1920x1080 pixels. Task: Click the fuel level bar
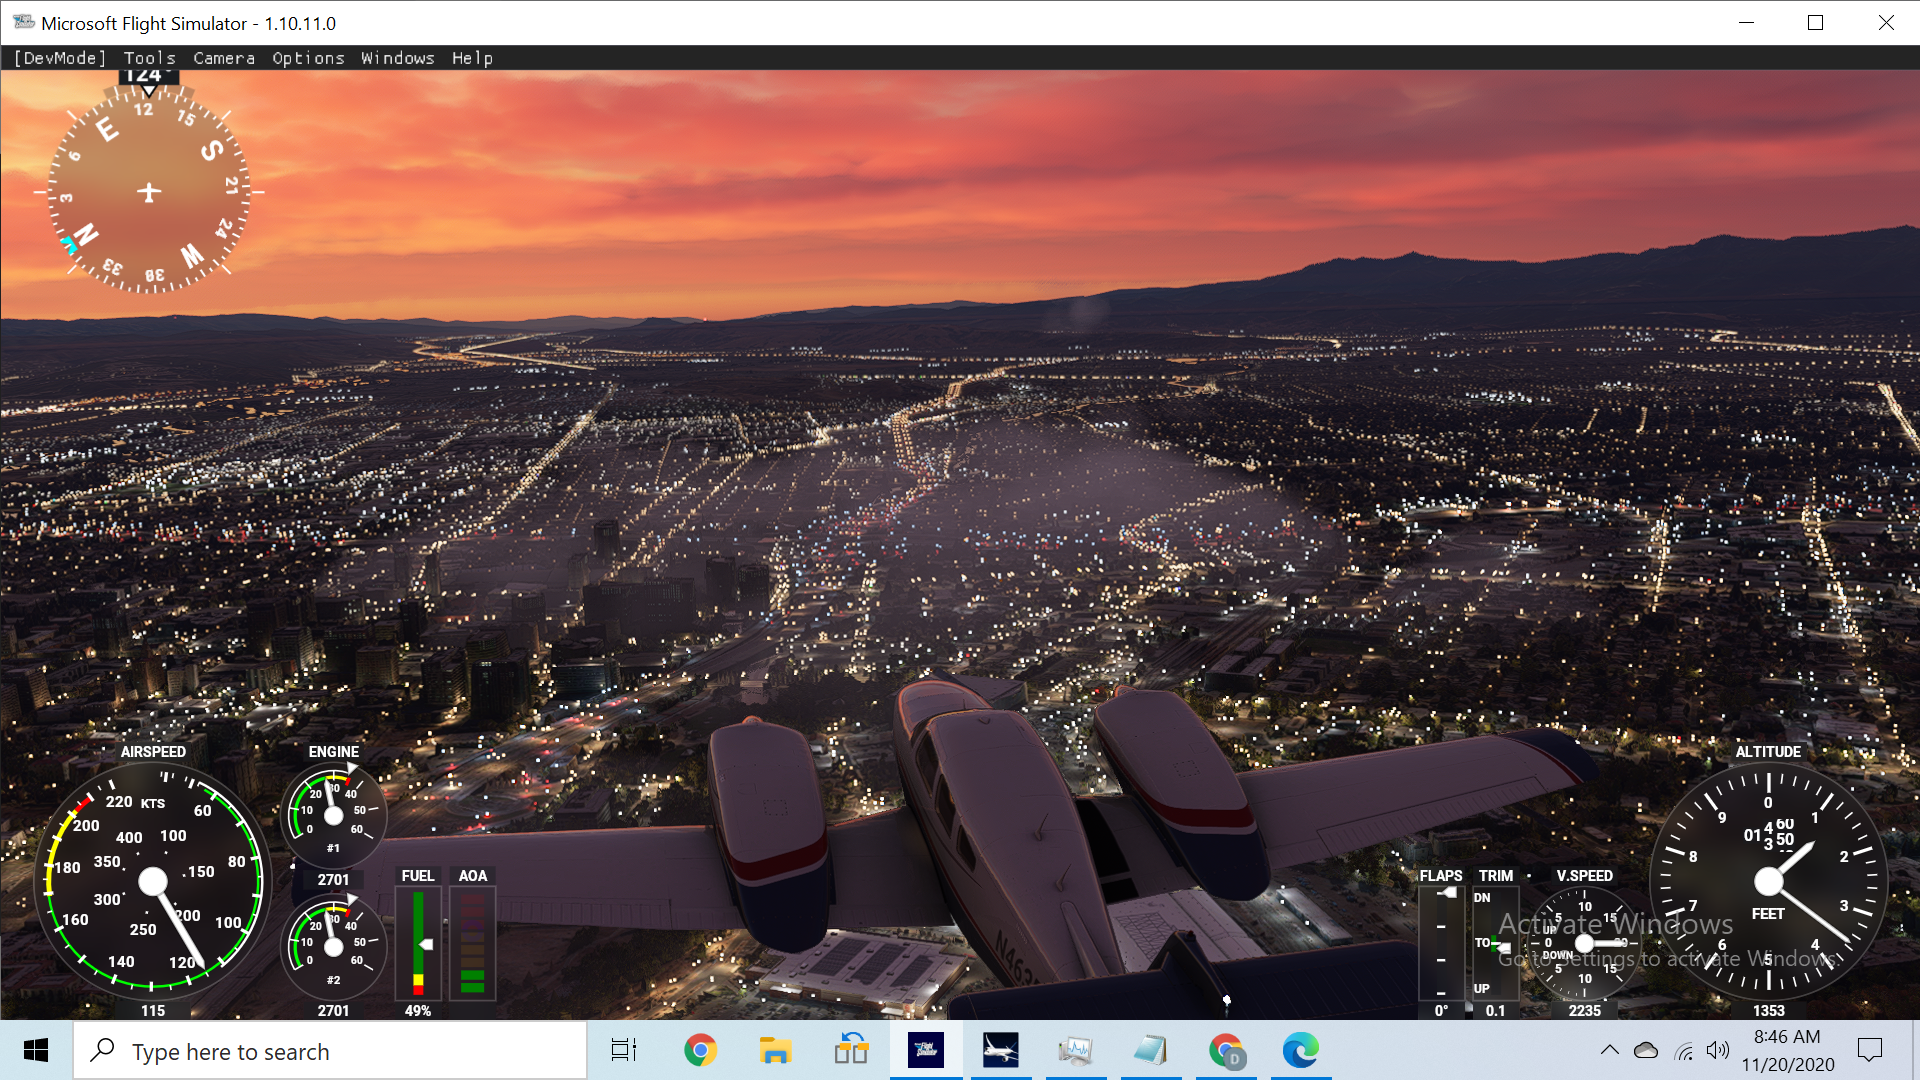coord(418,942)
